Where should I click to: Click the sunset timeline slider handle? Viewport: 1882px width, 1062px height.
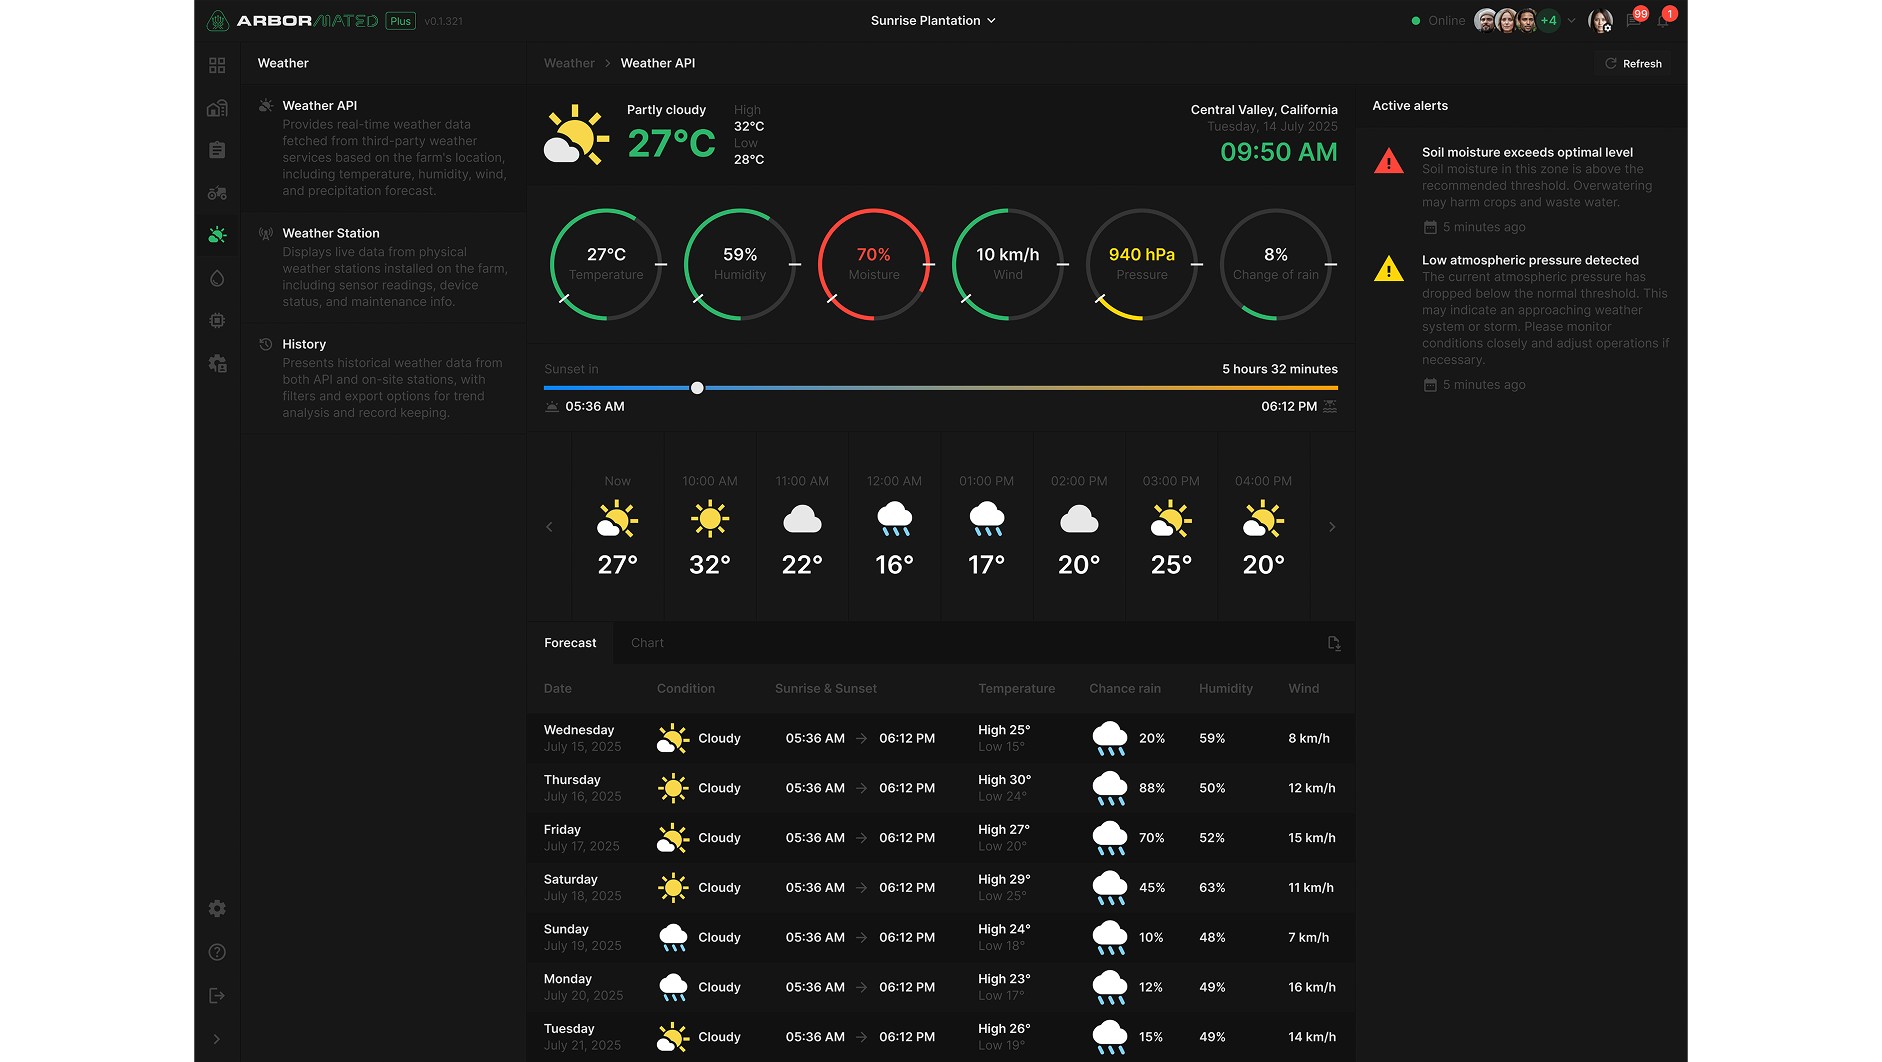pos(697,388)
